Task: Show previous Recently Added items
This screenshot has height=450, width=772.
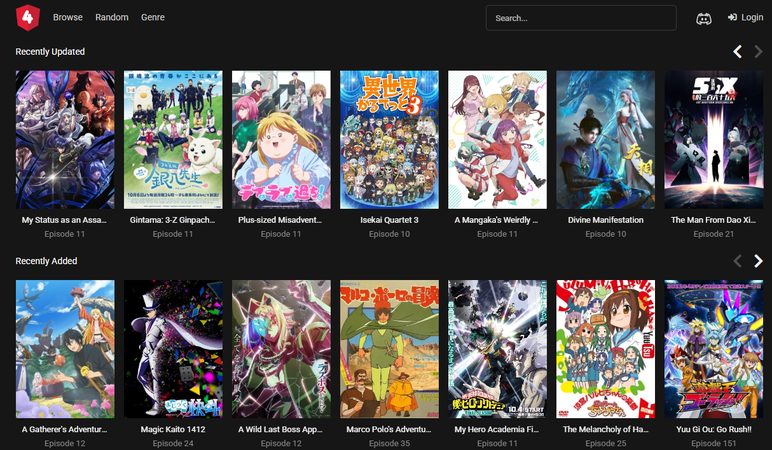Action: (737, 261)
